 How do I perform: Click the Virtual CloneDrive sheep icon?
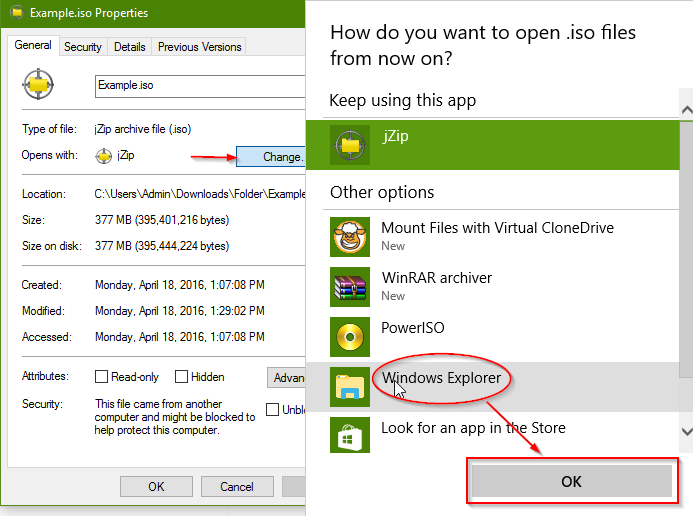(x=350, y=237)
